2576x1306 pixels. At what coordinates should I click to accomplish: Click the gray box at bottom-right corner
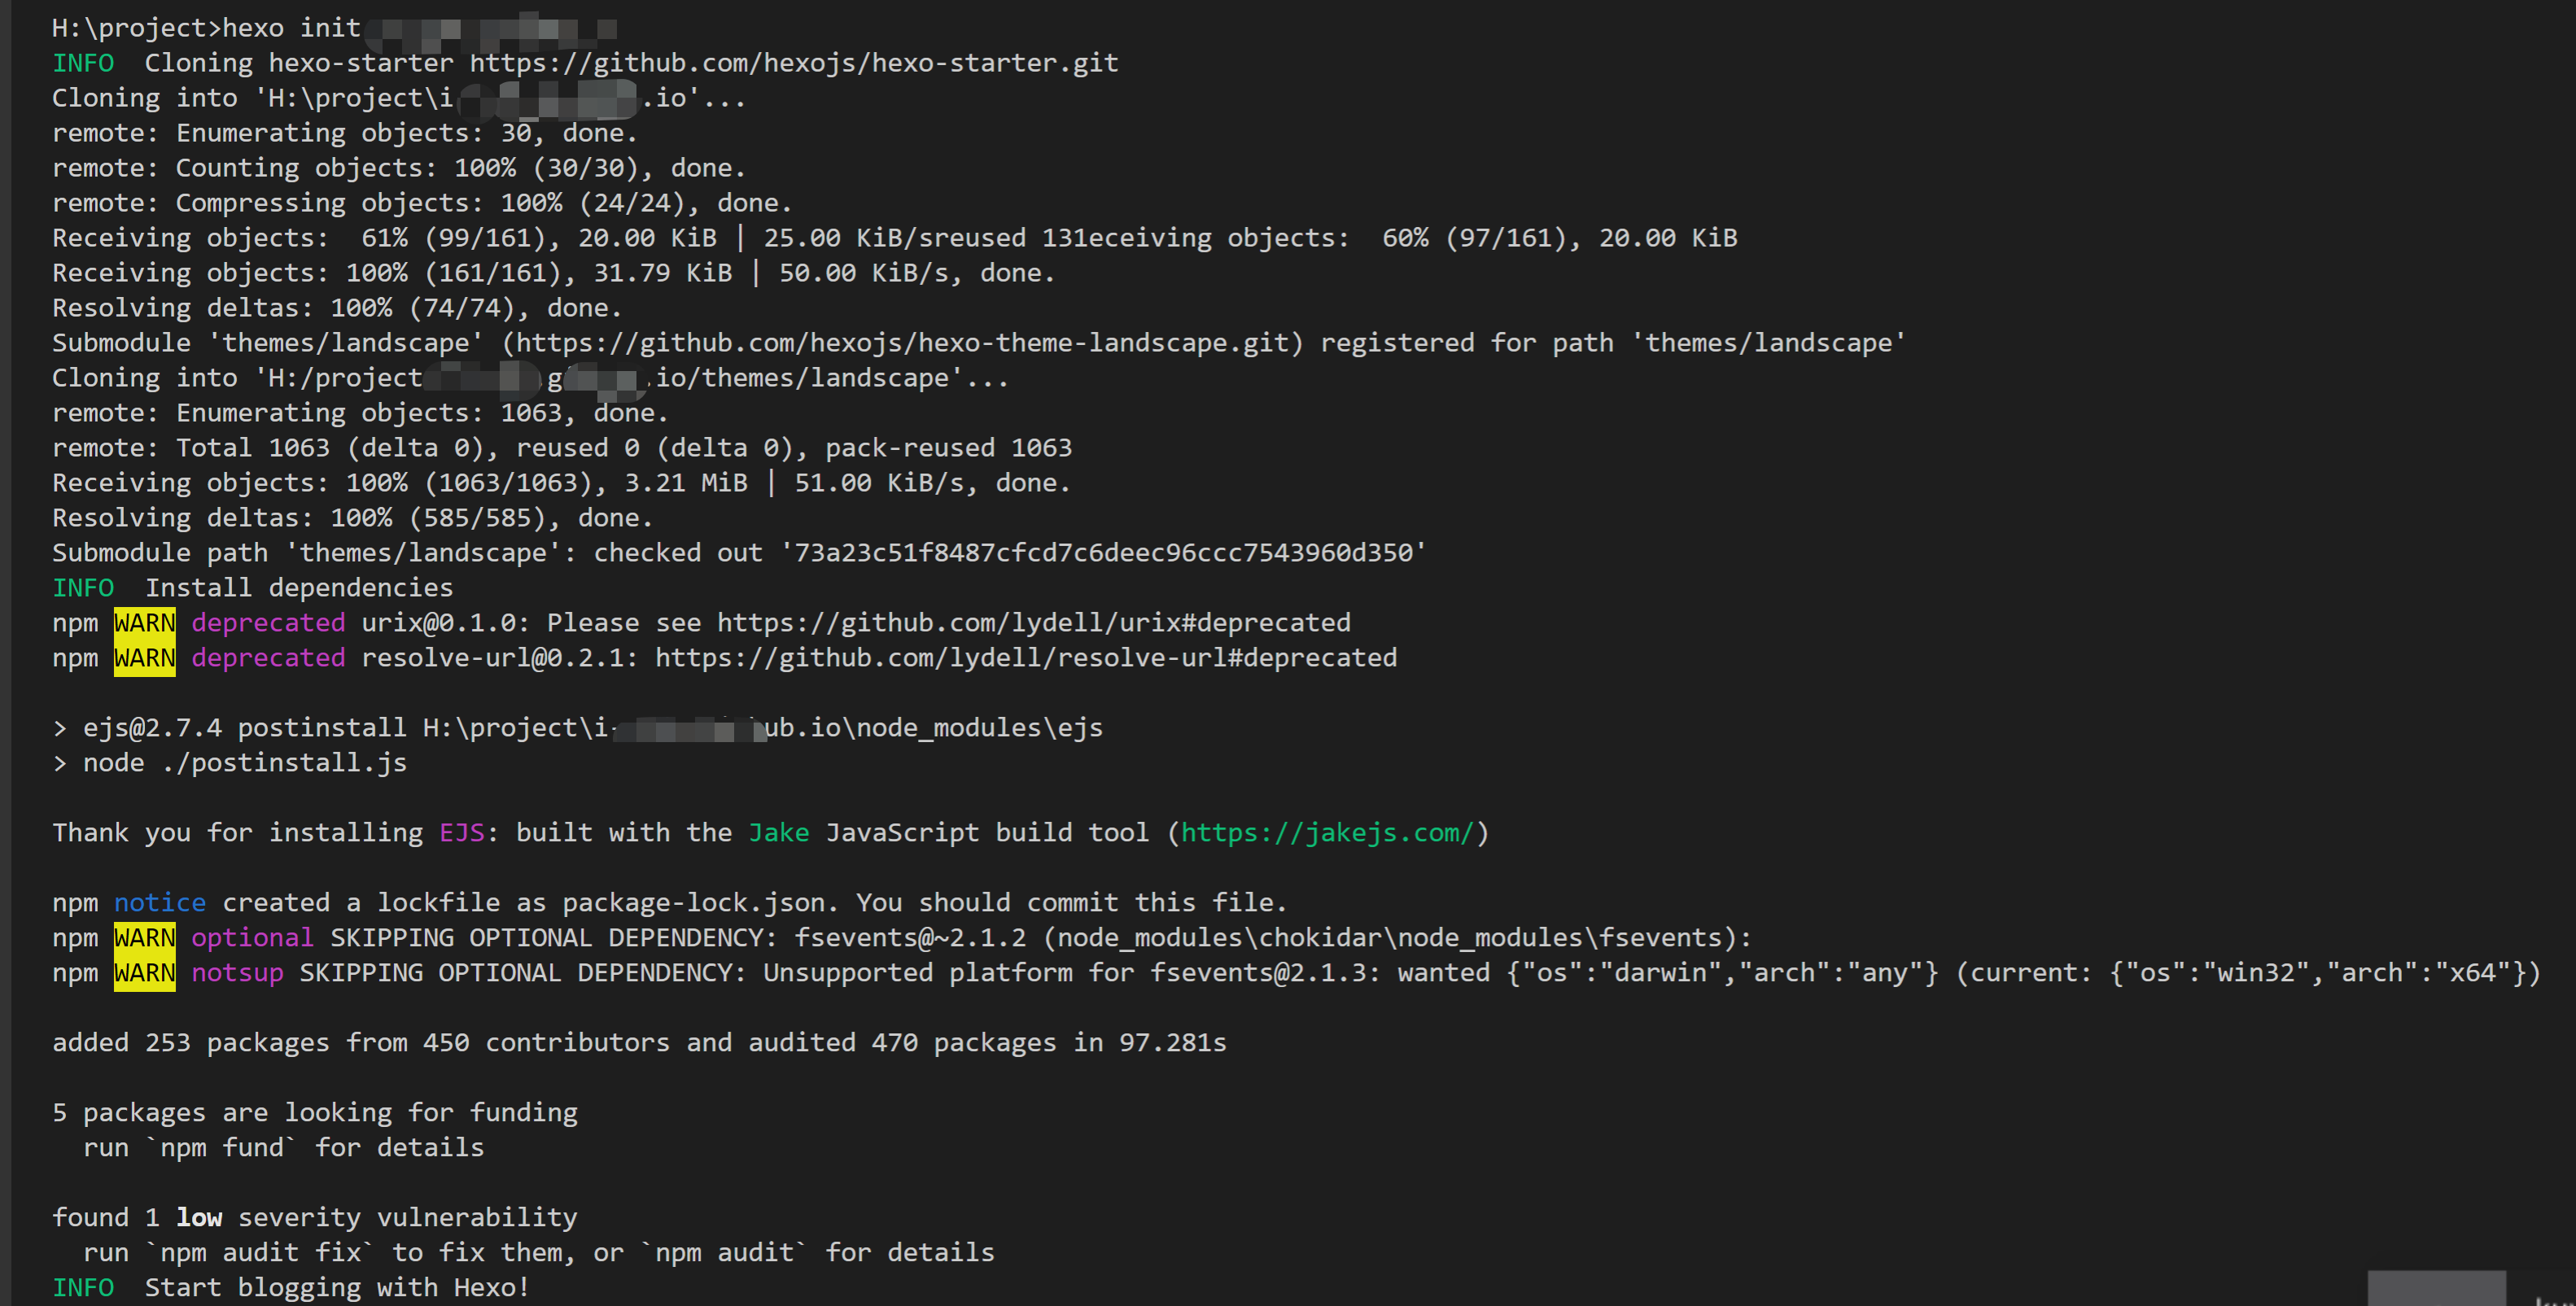coord(2436,1288)
